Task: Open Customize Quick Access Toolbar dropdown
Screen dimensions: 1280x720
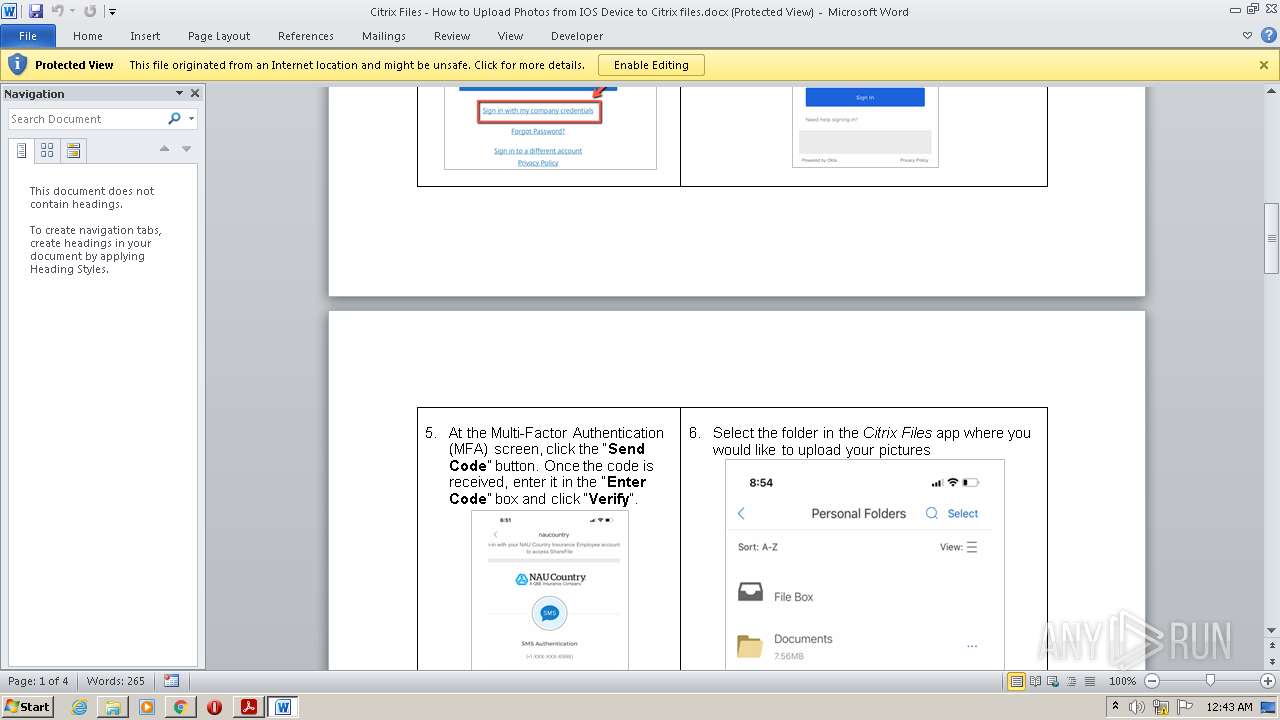Action: pos(112,12)
